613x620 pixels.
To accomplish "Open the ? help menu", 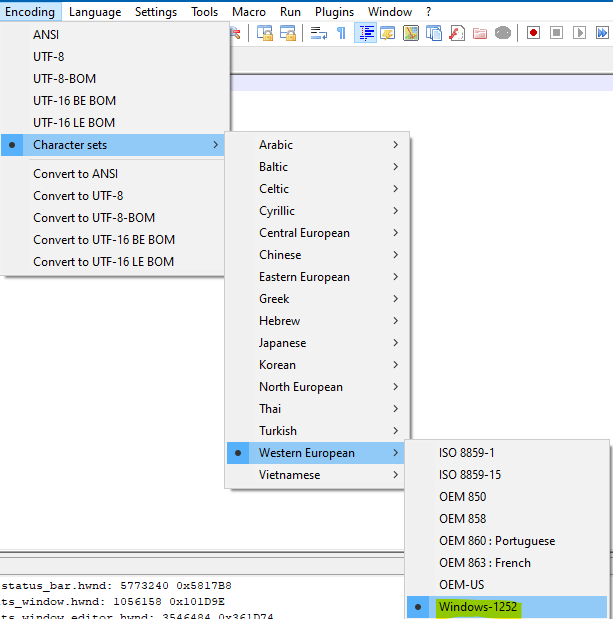I will [428, 12].
